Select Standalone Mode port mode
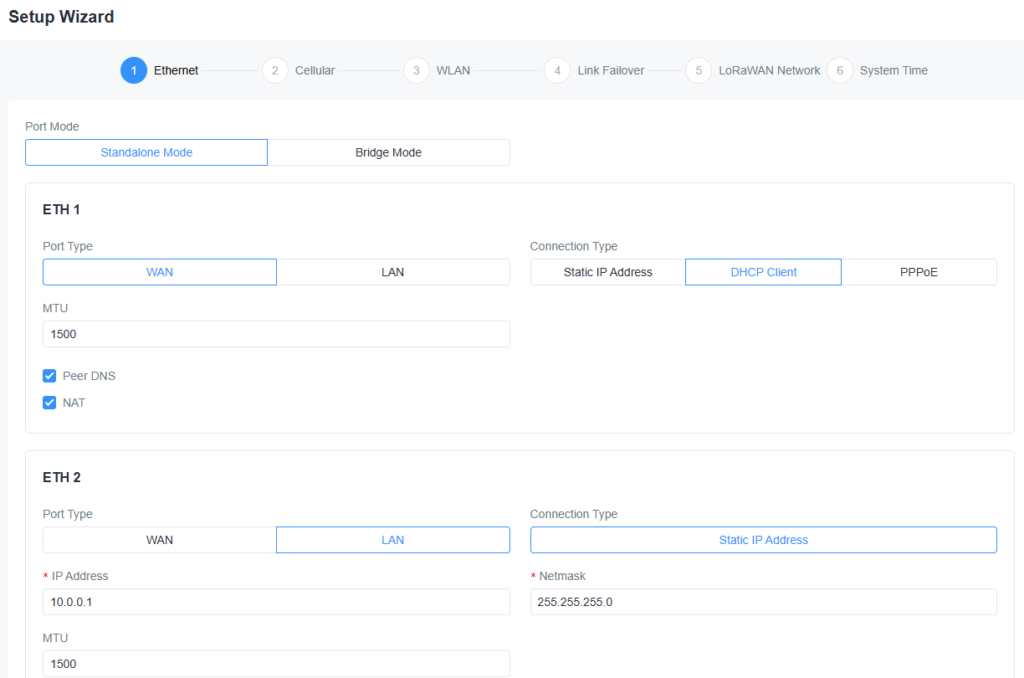The height and width of the screenshot is (678, 1024). [x=146, y=152]
